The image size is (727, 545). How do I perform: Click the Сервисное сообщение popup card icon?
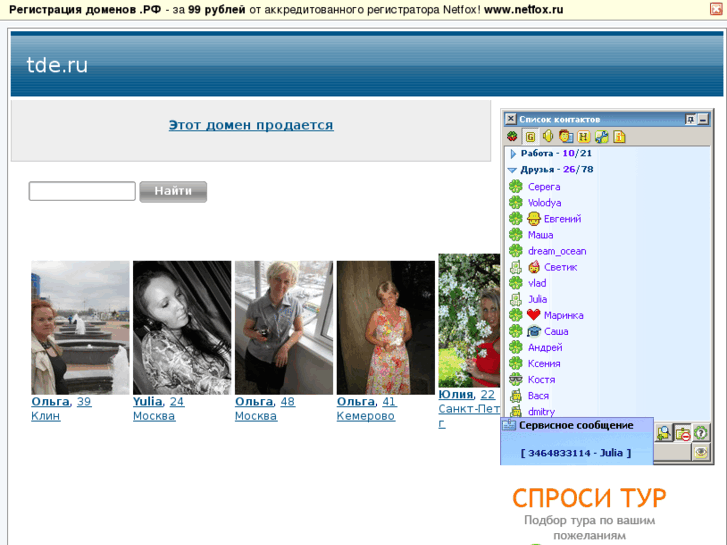509,425
